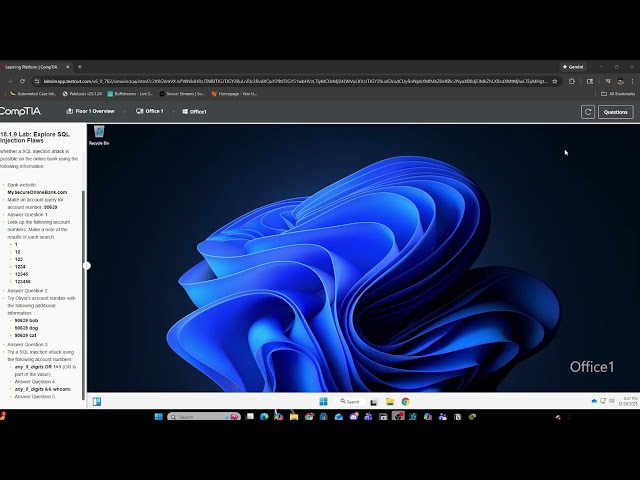640x480 pixels.
Task: Open the Recycle Bin desktop icon
Action: pyautogui.click(x=99, y=136)
